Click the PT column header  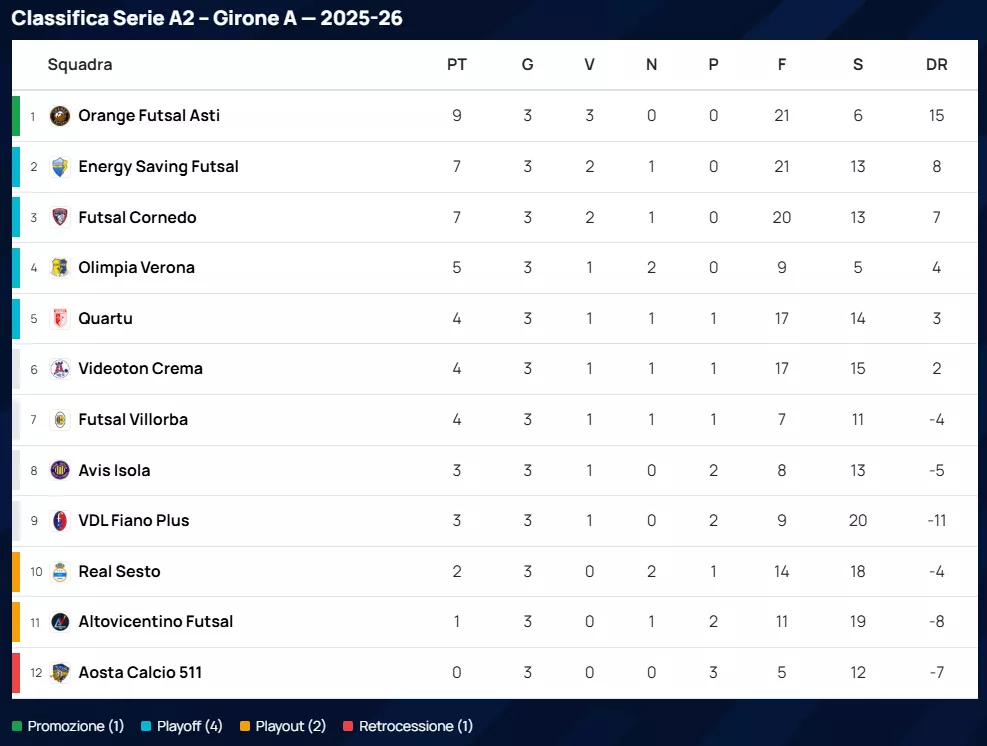457,65
